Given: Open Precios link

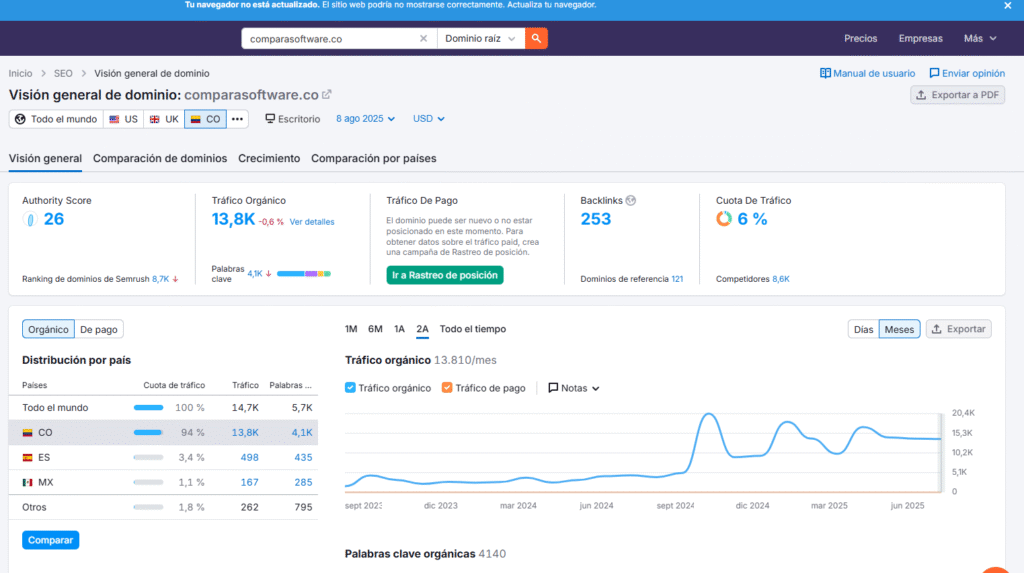Looking at the screenshot, I should [860, 39].
